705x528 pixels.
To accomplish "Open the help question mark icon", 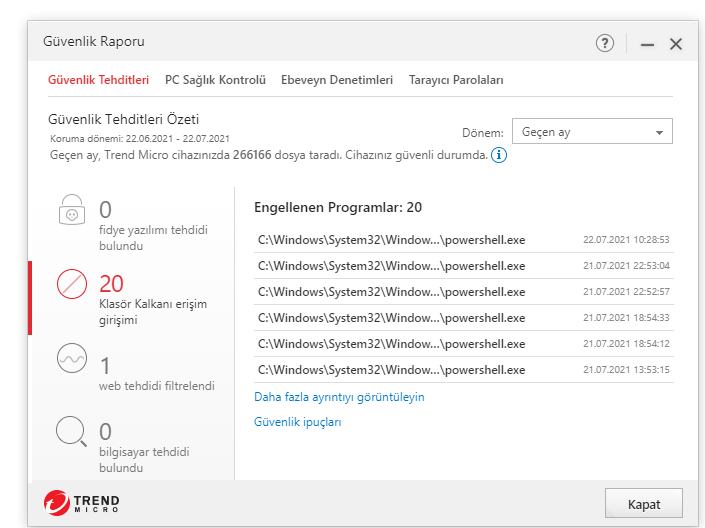I will pyautogui.click(x=605, y=43).
